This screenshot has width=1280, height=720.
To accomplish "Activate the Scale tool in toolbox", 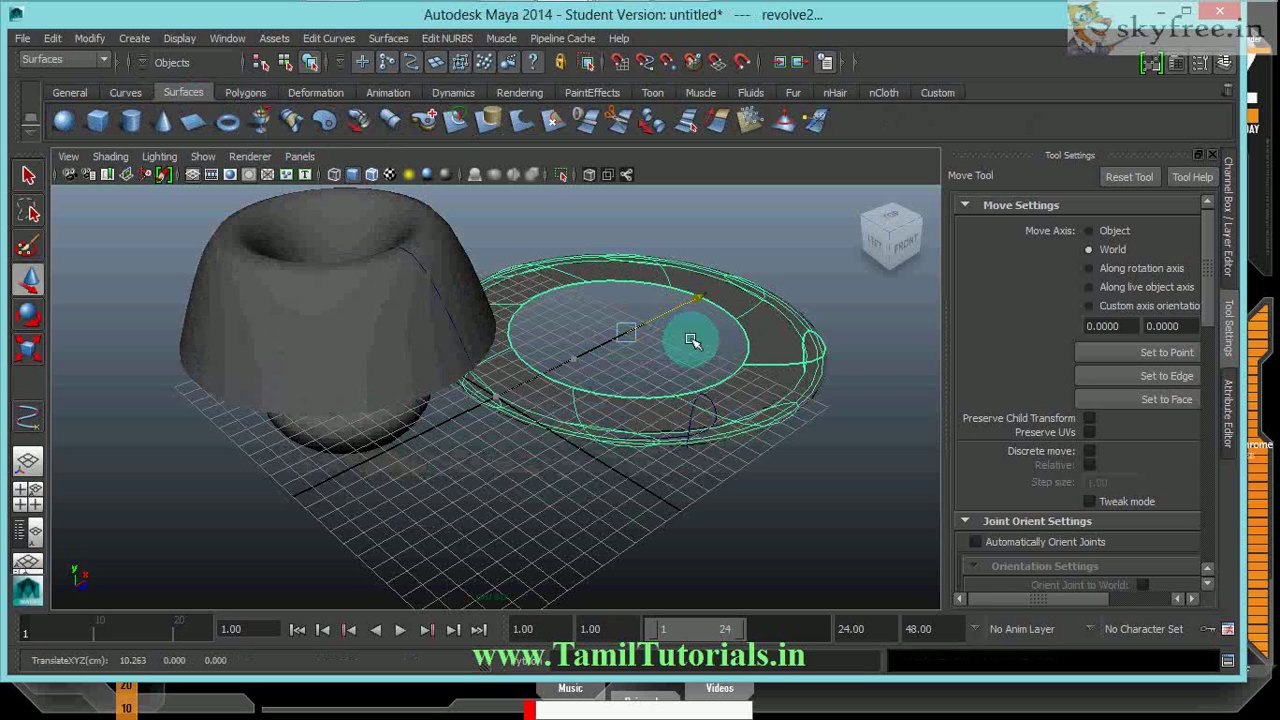I will 28,349.
